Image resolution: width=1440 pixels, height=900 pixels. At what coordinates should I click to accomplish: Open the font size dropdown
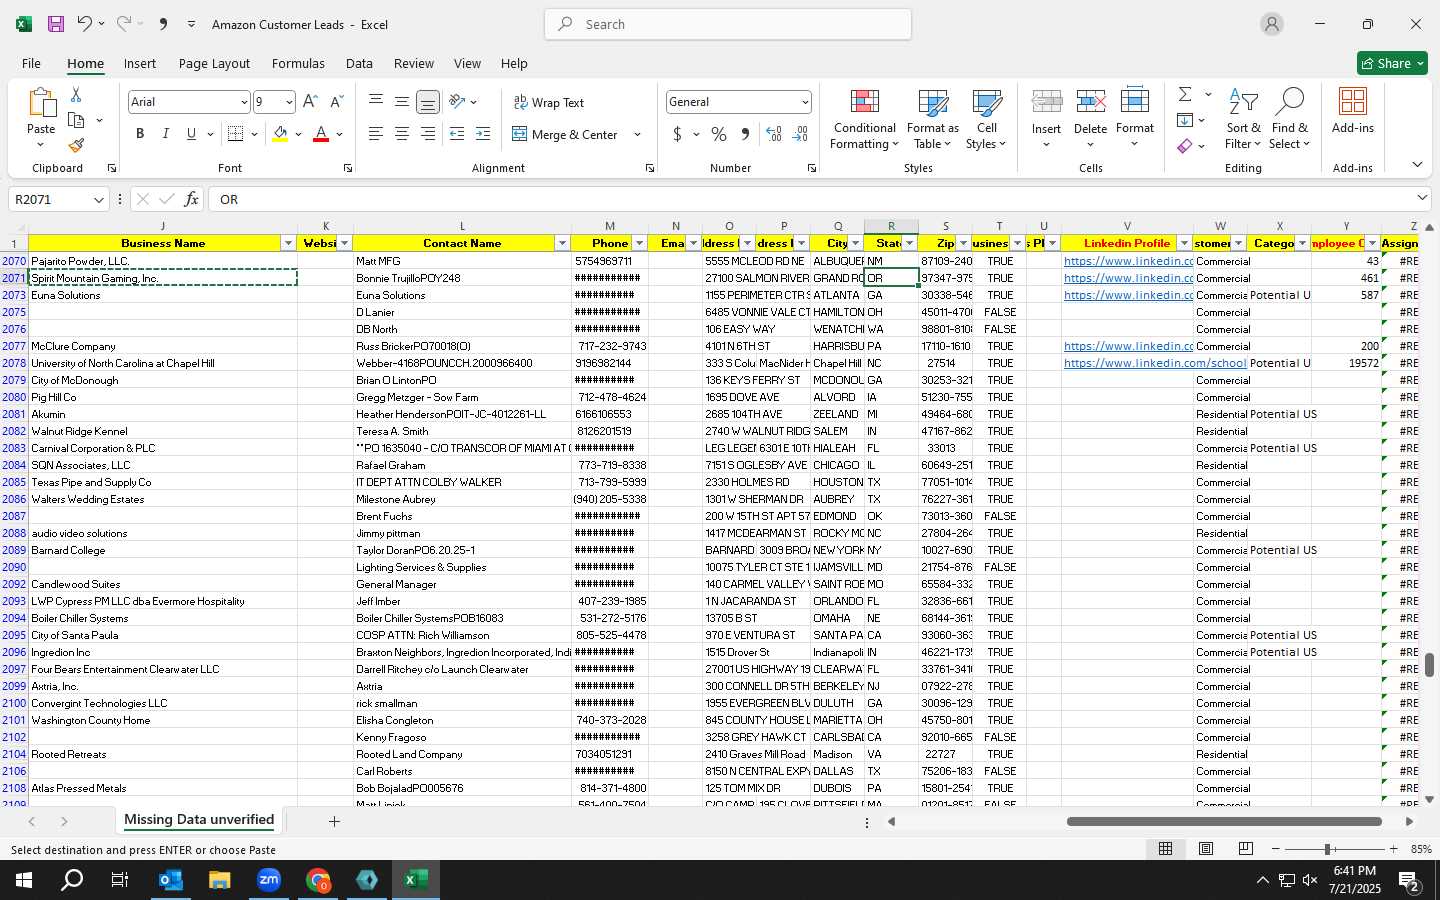(289, 102)
